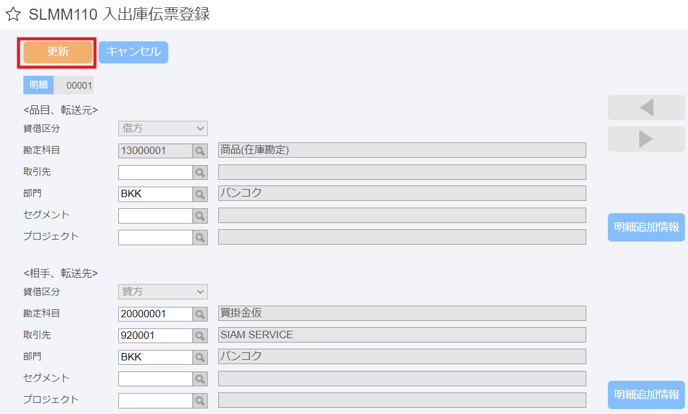Screen dimensions: 688x414
Task: Click the キャンセル button
Action: 133,52
